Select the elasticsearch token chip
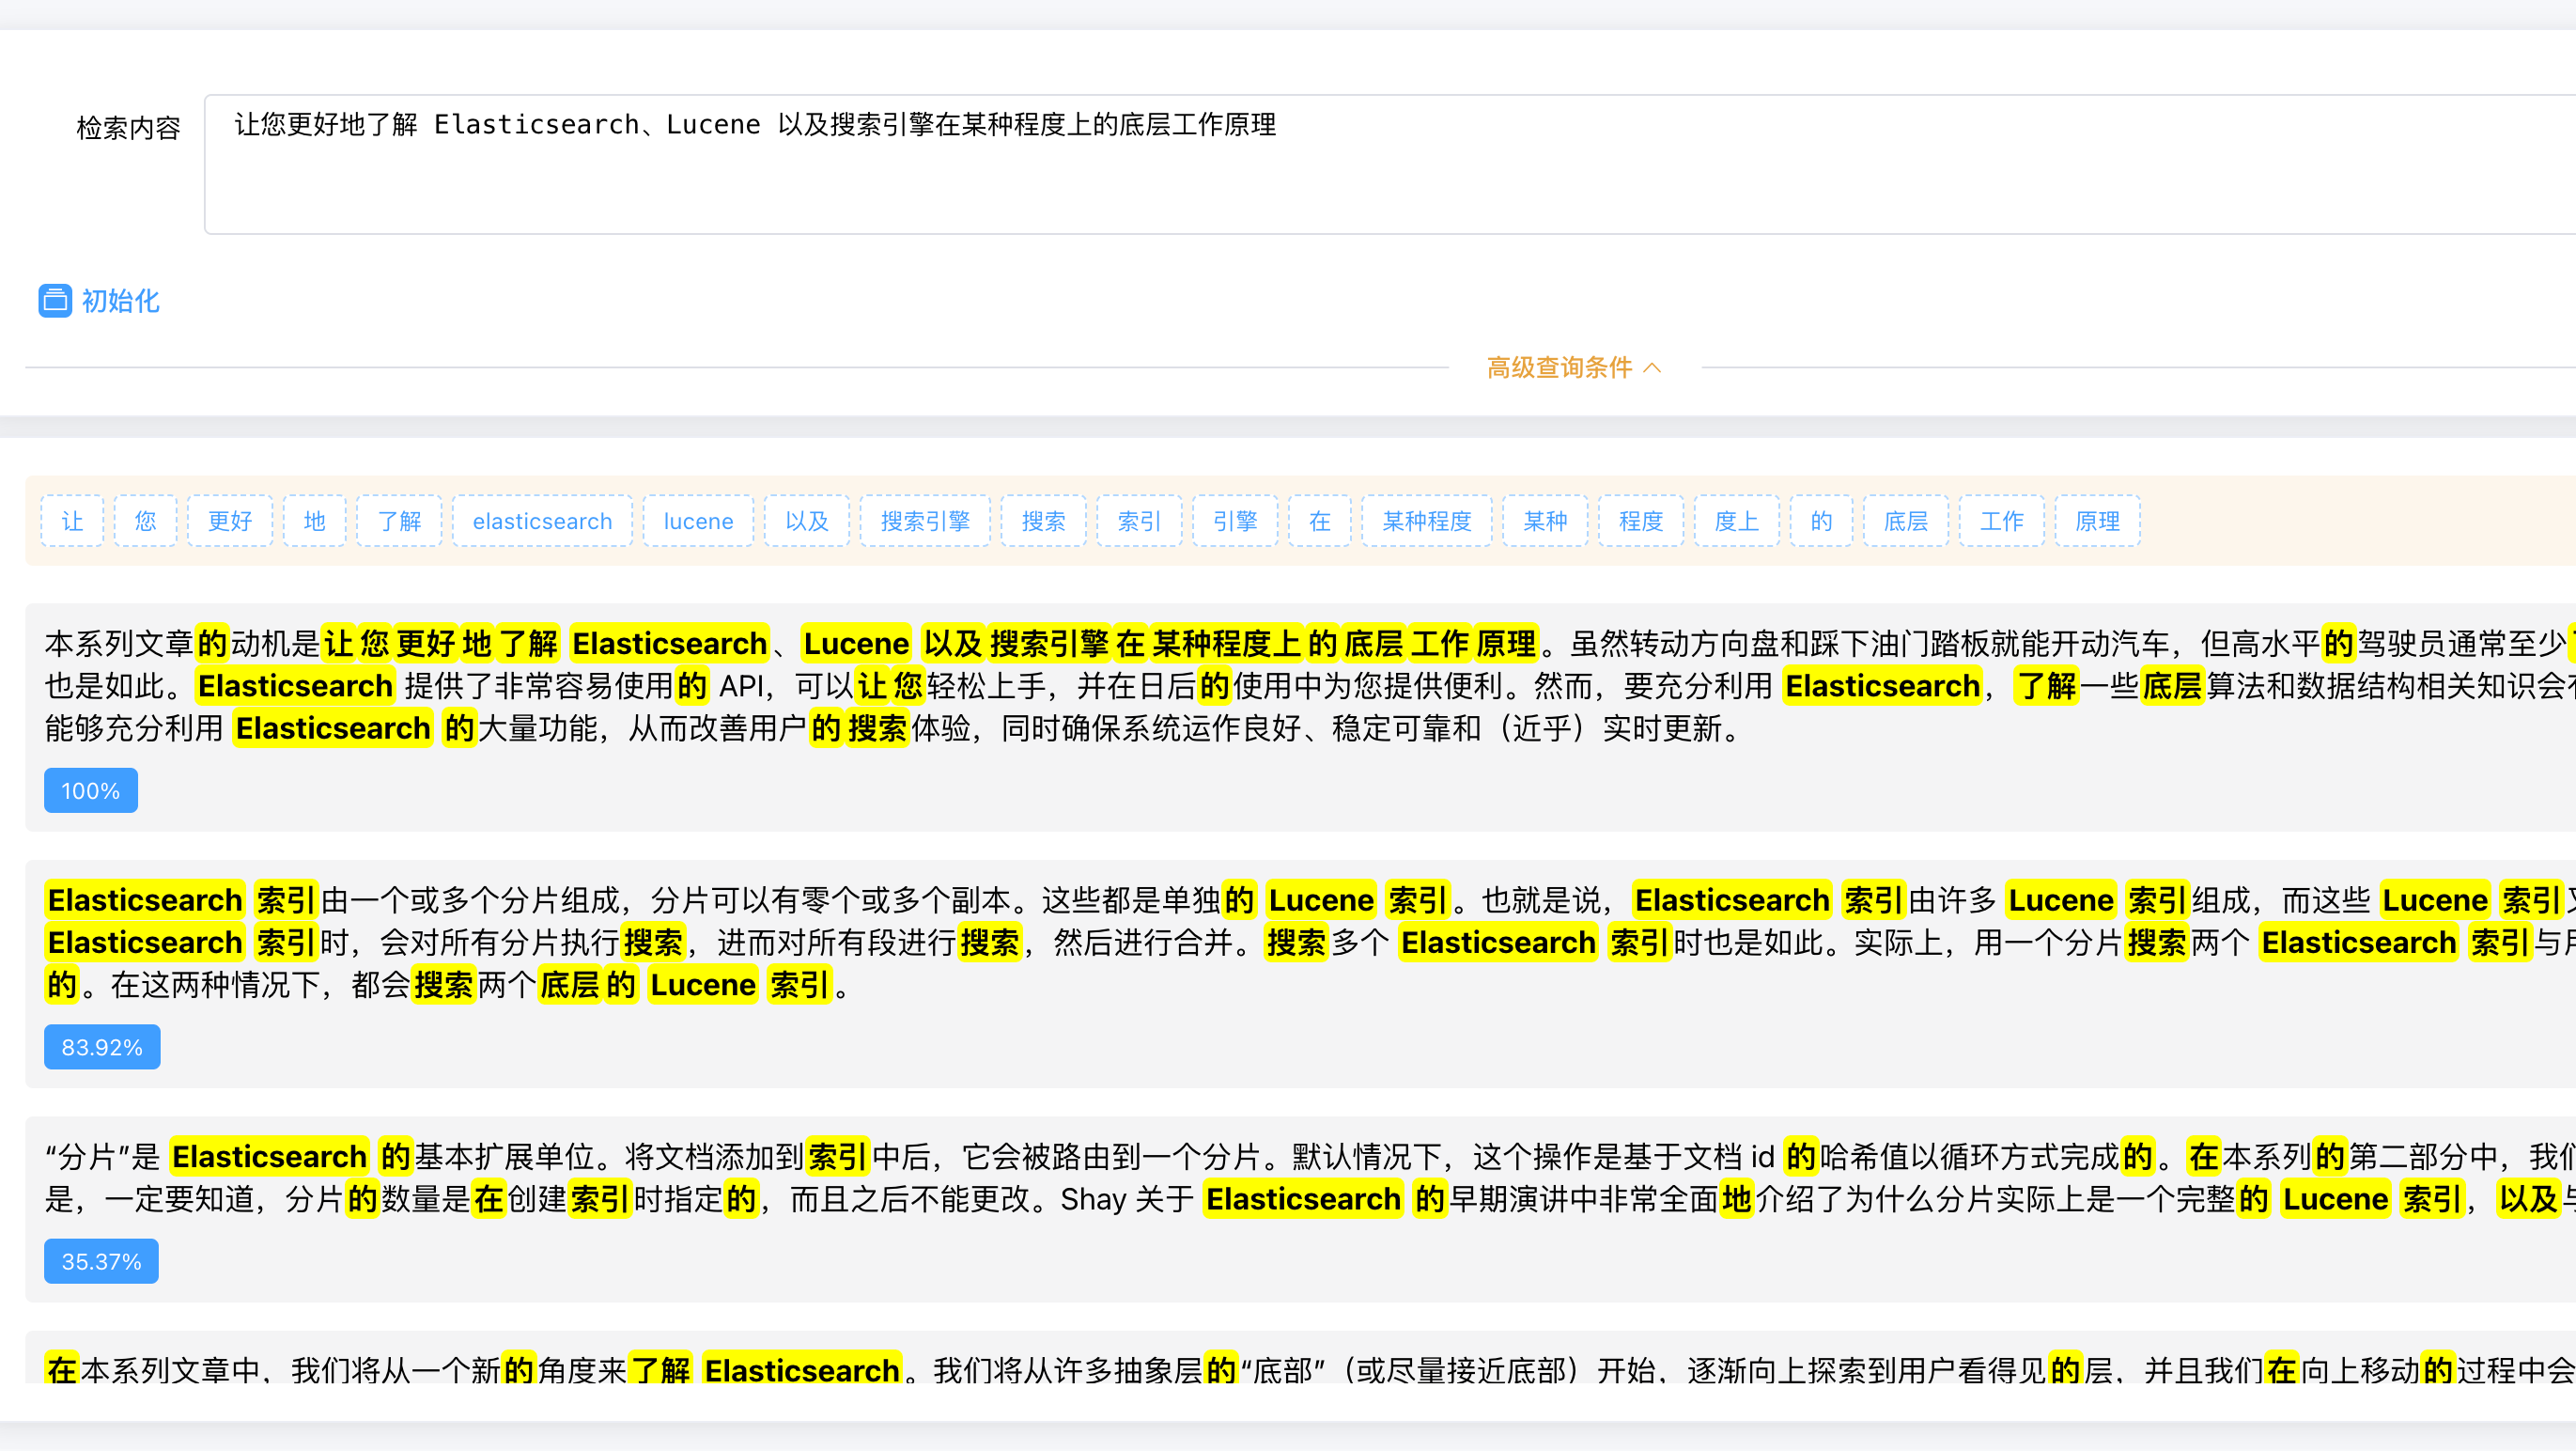The width and height of the screenshot is (2576, 1451). point(542,521)
